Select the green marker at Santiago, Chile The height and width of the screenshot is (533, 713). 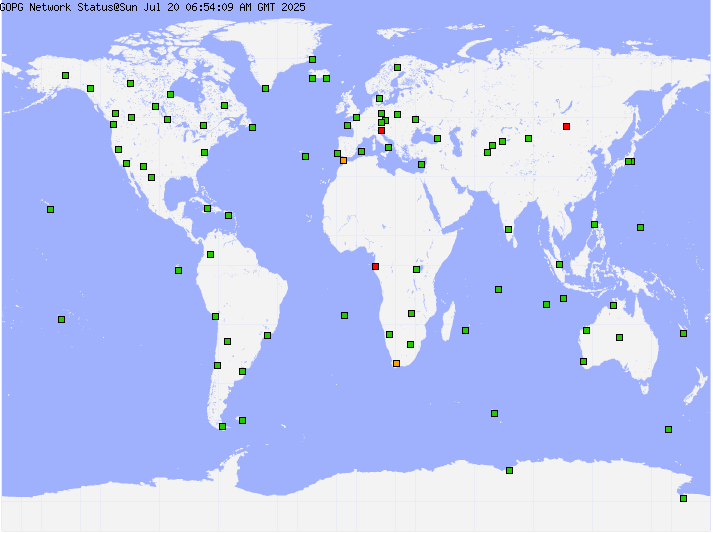tap(218, 366)
